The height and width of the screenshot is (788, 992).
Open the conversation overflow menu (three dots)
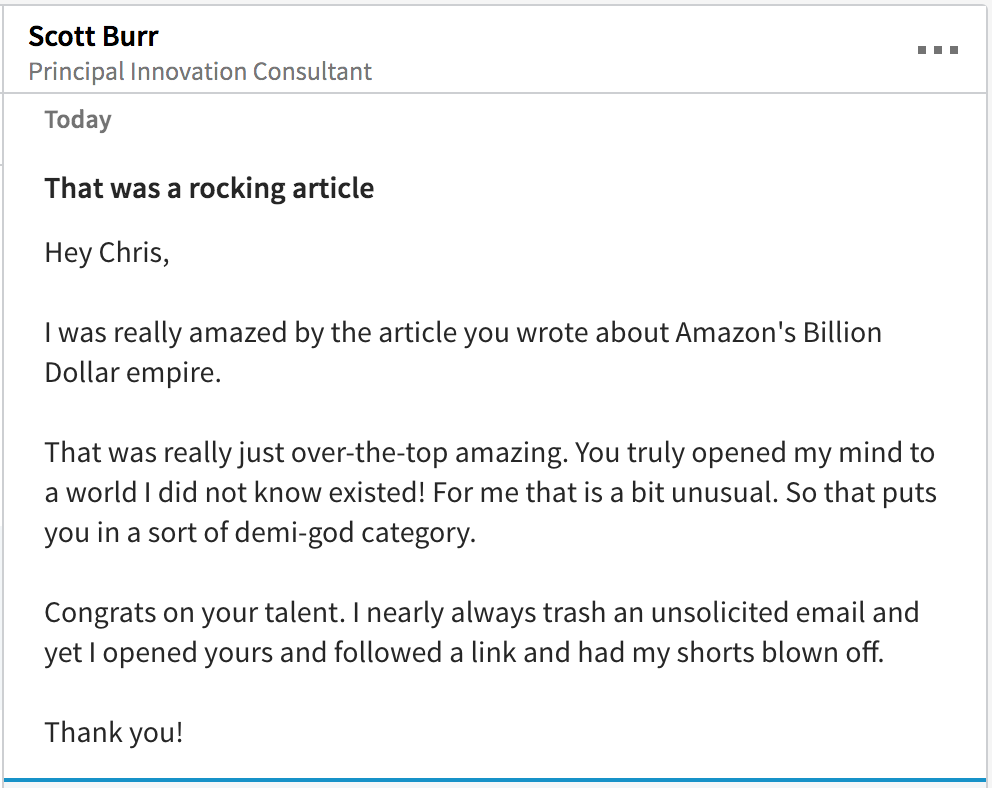(937, 48)
